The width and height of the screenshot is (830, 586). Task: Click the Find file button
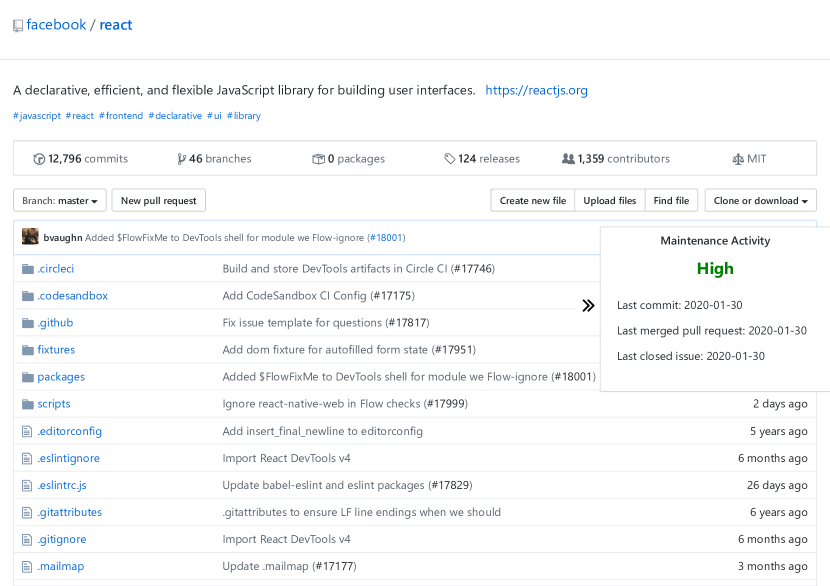pyautogui.click(x=671, y=201)
